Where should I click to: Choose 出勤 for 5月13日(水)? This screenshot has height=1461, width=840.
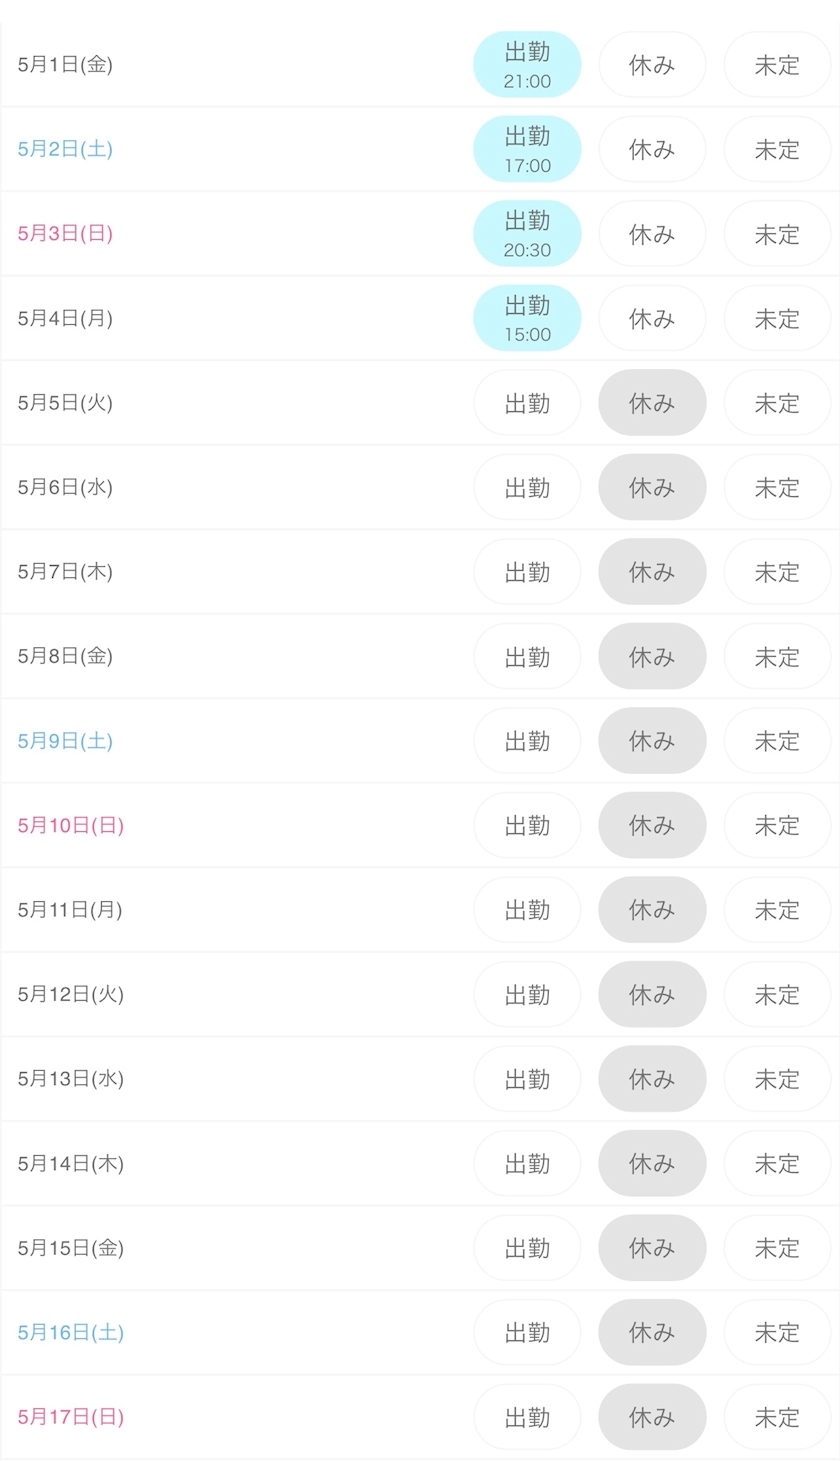[527, 1079]
